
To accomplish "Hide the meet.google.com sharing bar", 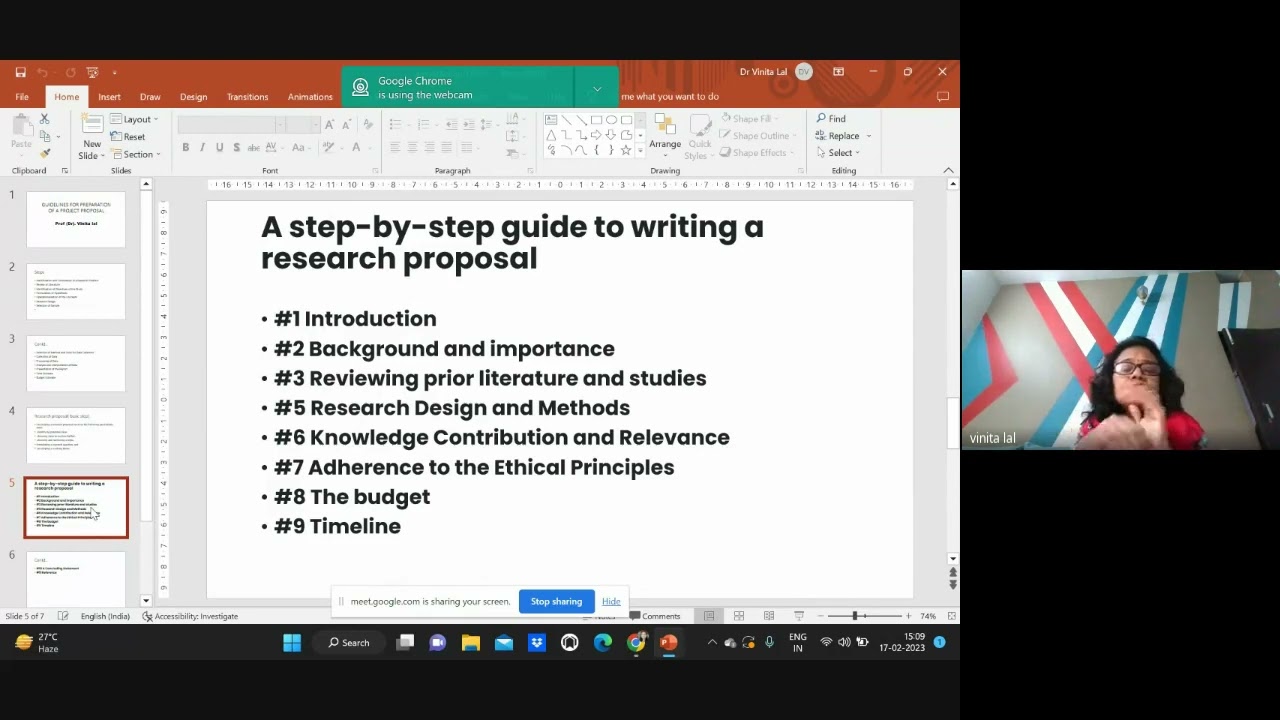I will (x=611, y=601).
